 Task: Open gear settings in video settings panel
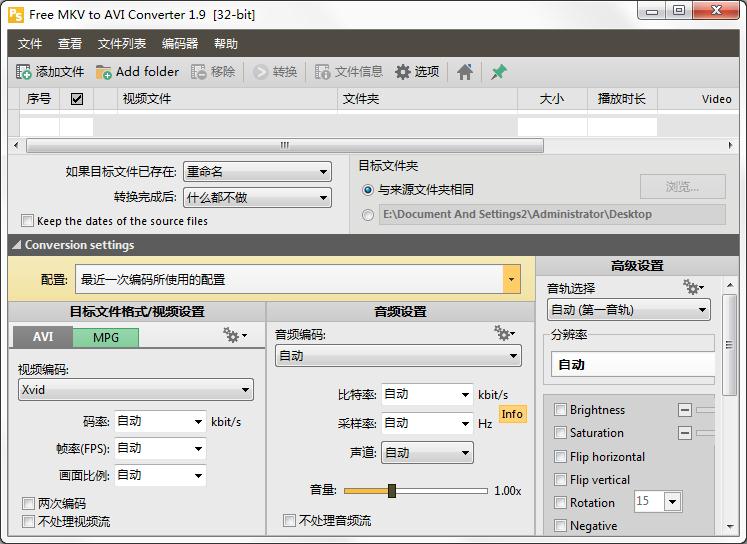[234, 337]
